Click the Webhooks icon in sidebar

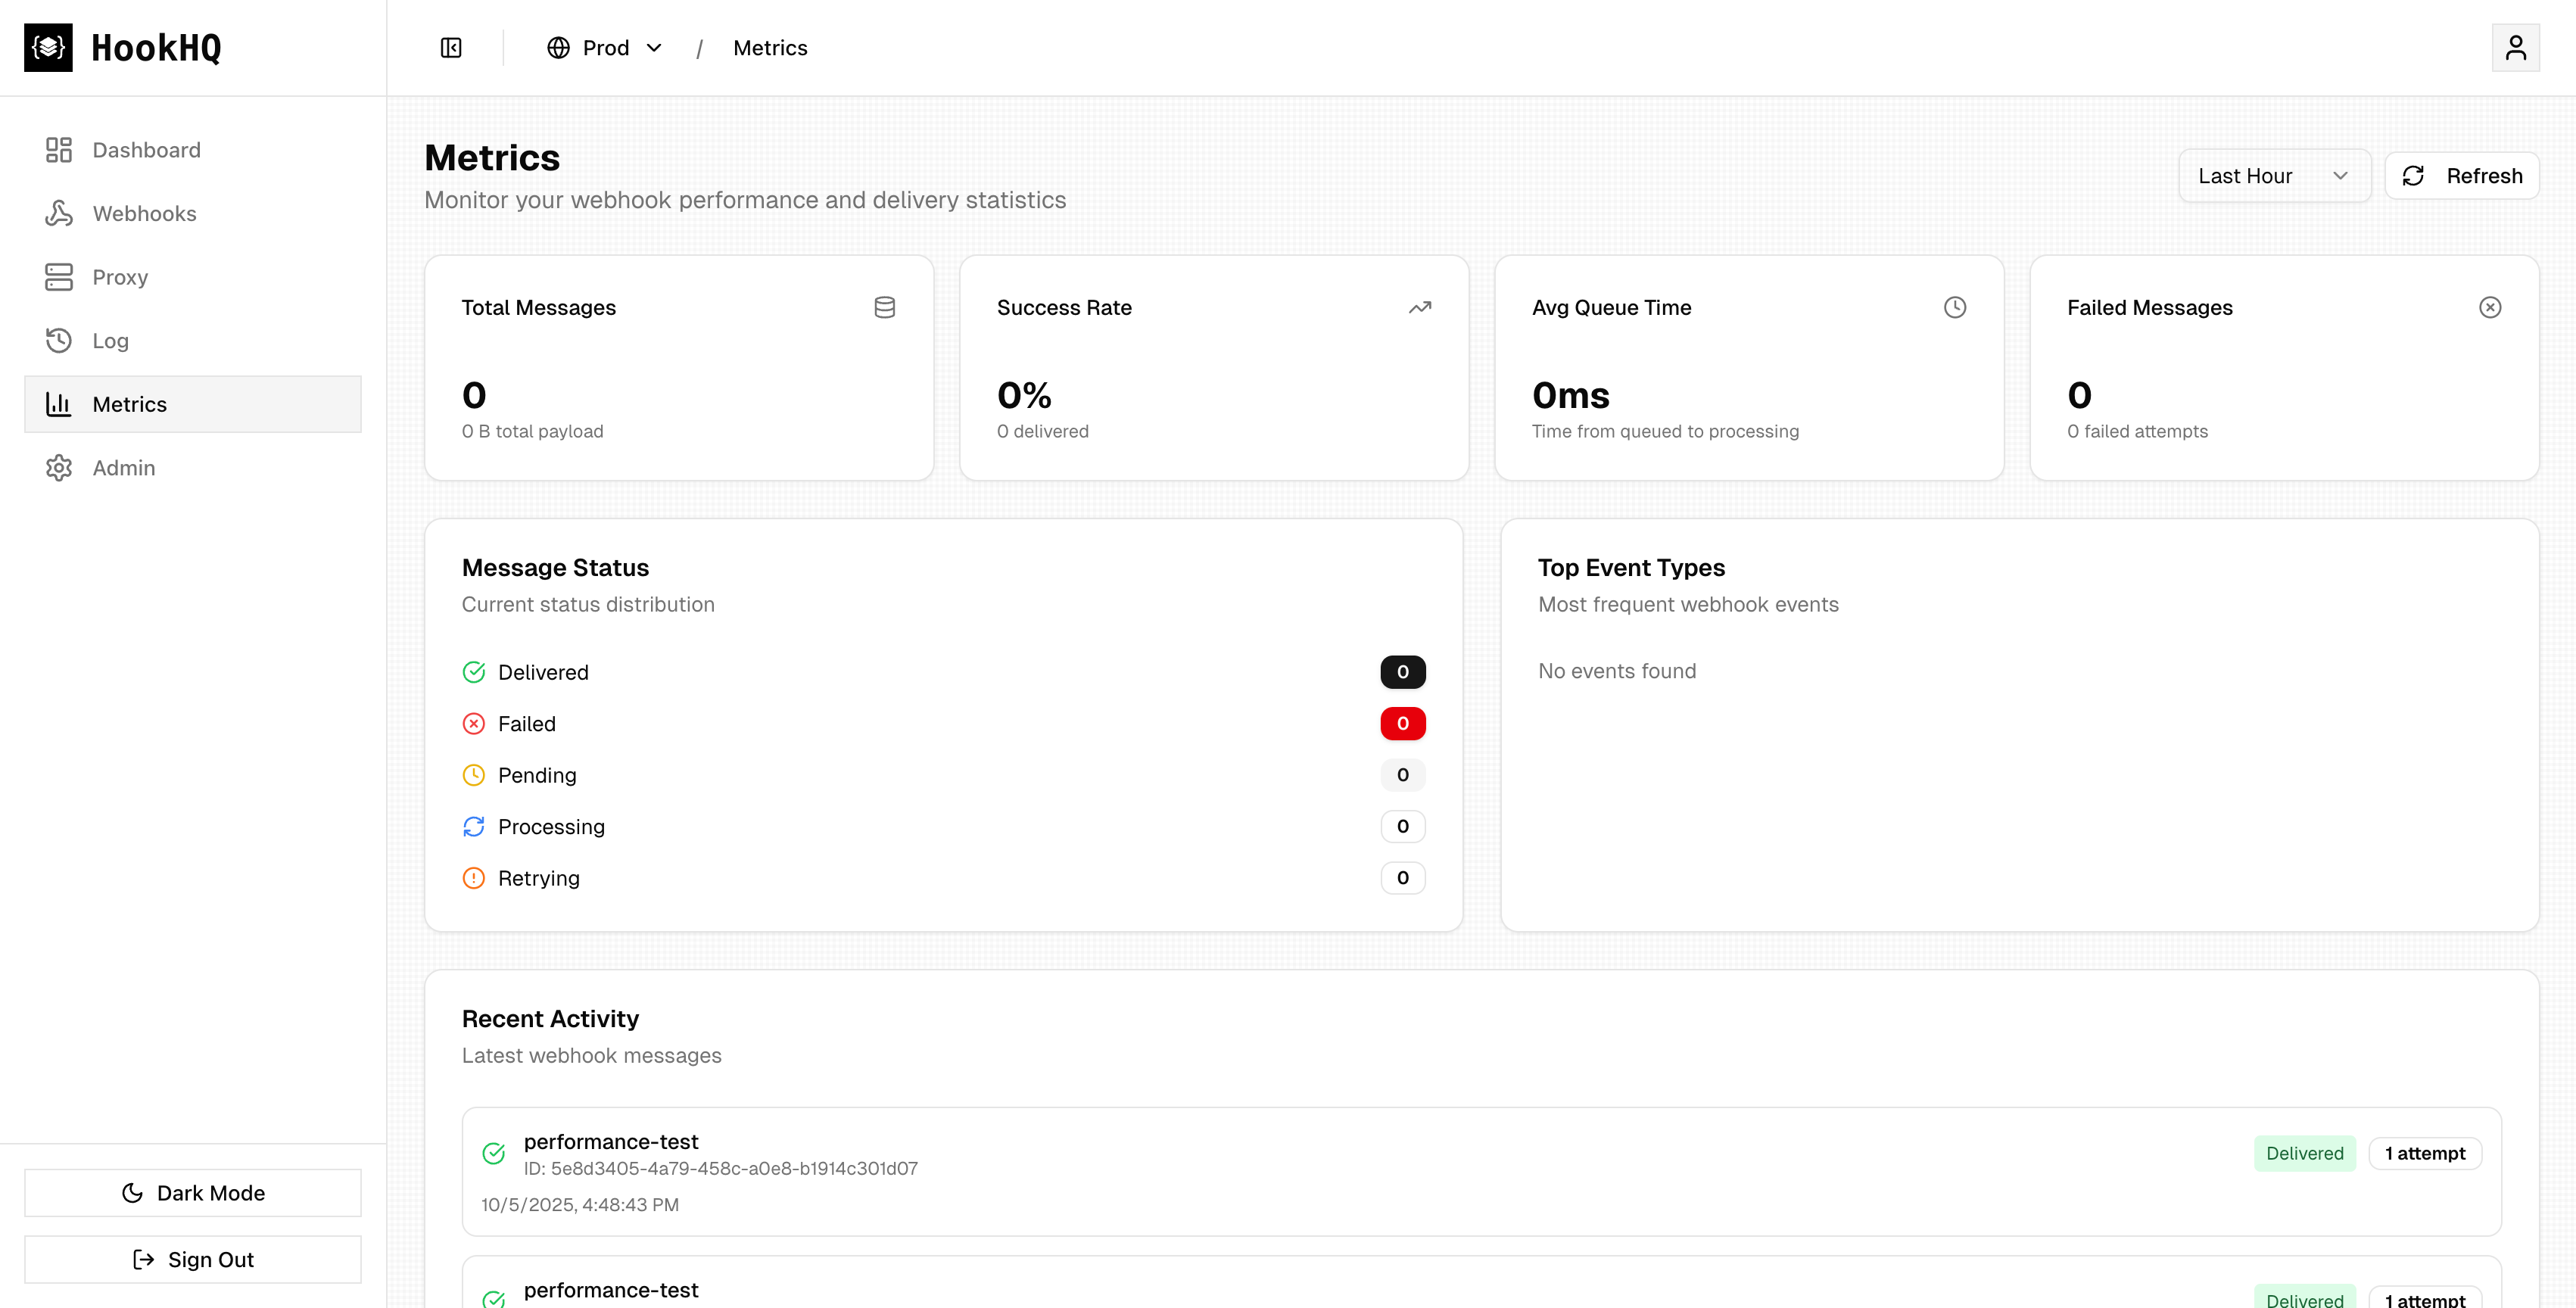click(59, 213)
